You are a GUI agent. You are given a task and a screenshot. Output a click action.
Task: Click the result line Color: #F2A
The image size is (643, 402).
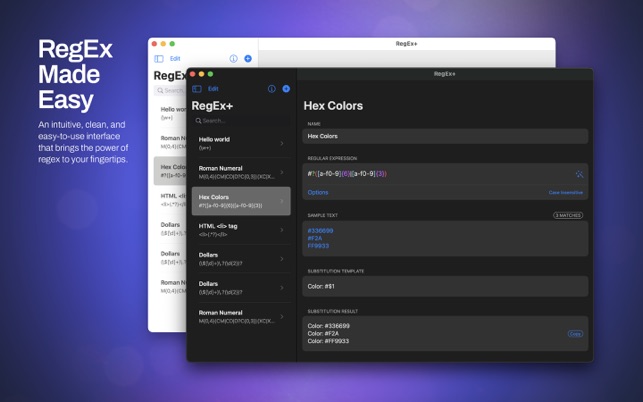coord(323,333)
